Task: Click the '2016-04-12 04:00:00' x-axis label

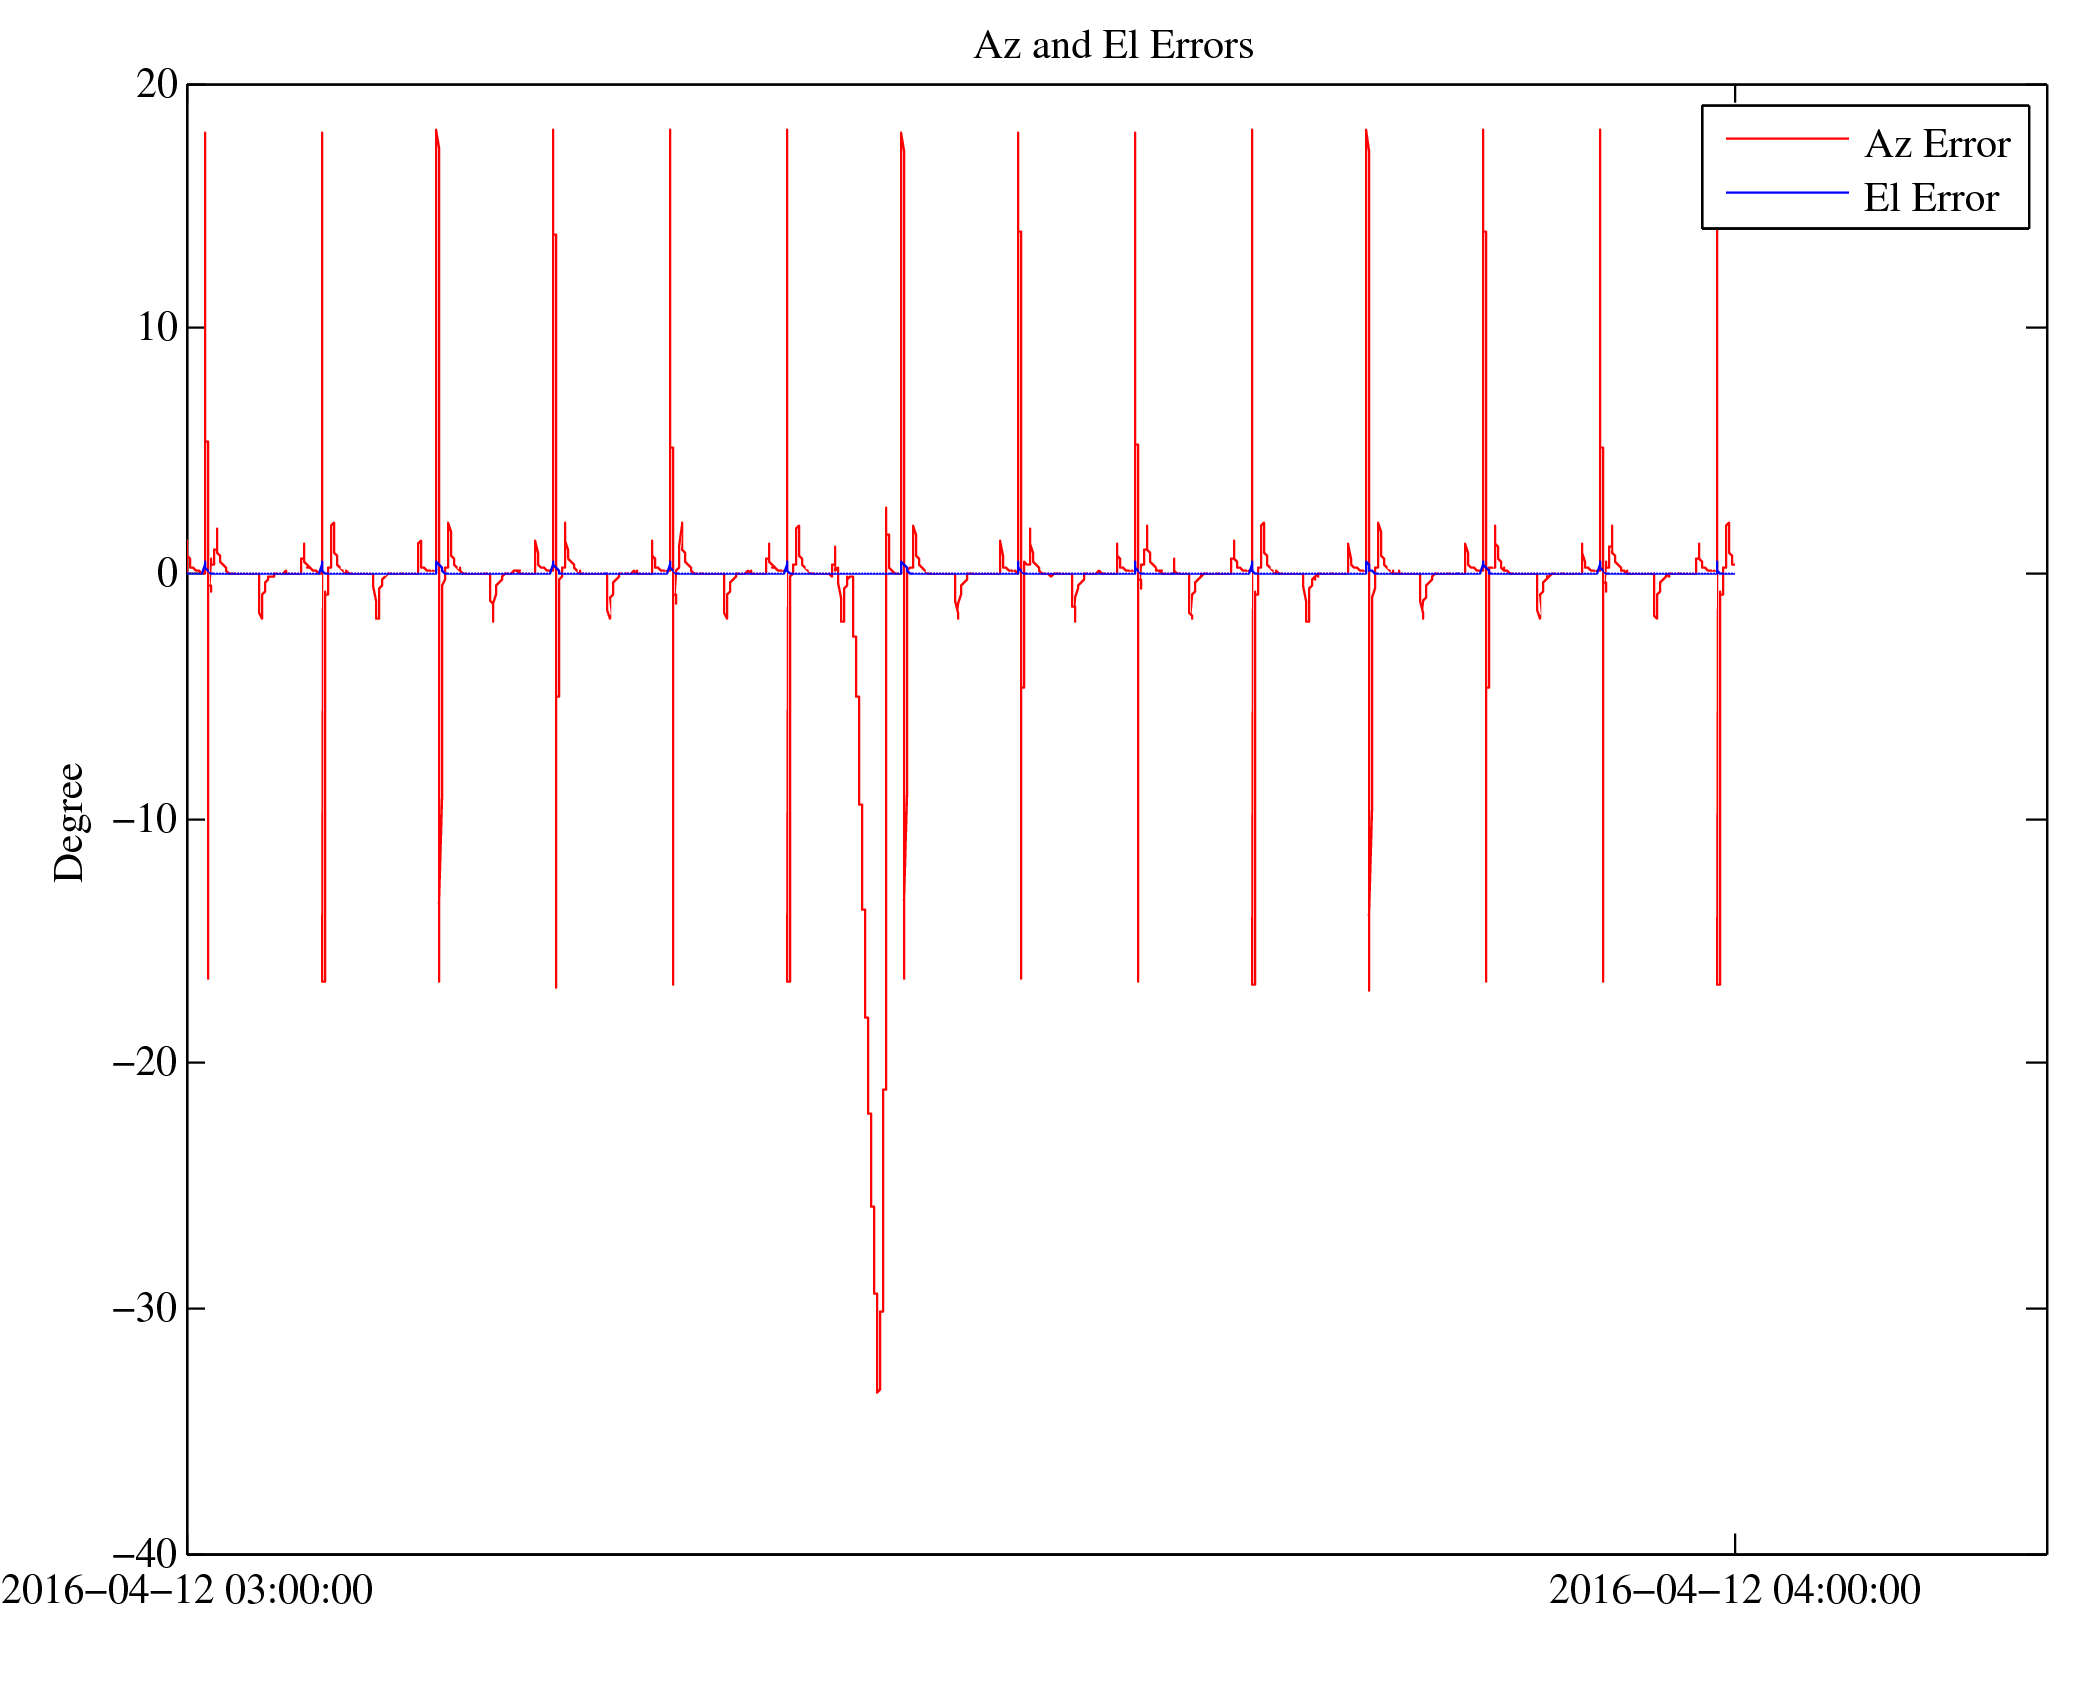Action: pos(1734,1591)
